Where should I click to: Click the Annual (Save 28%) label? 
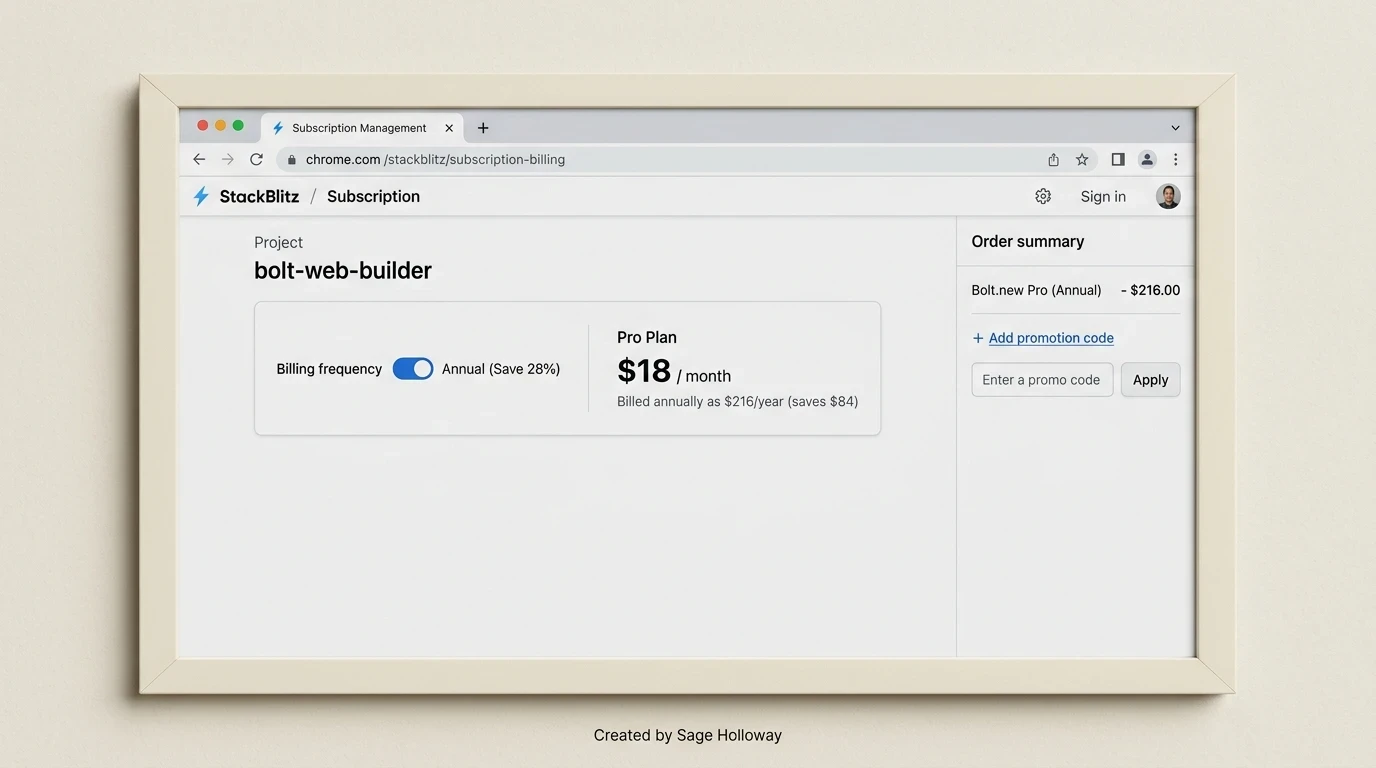pos(501,369)
